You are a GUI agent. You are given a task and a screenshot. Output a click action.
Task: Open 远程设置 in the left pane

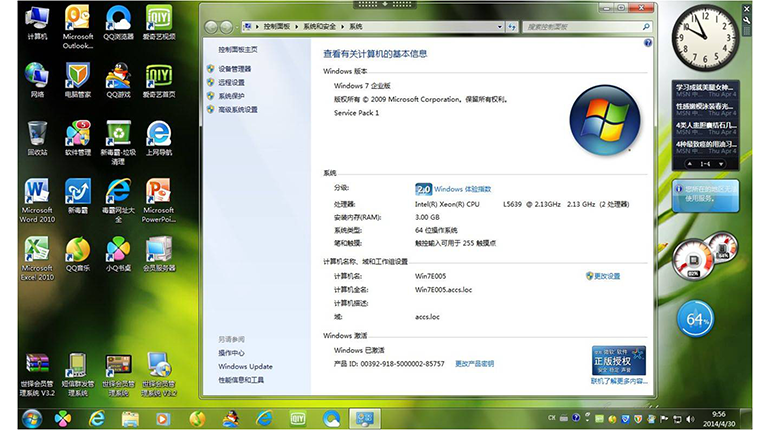click(x=231, y=82)
